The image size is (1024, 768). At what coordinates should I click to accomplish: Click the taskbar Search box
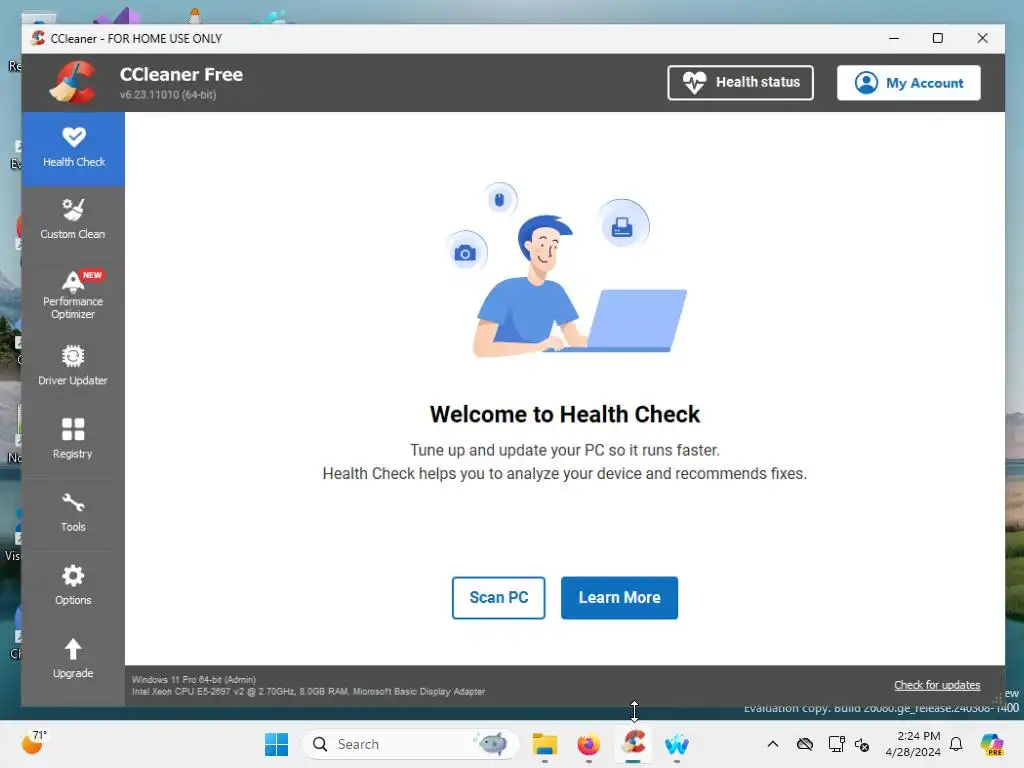click(x=410, y=744)
